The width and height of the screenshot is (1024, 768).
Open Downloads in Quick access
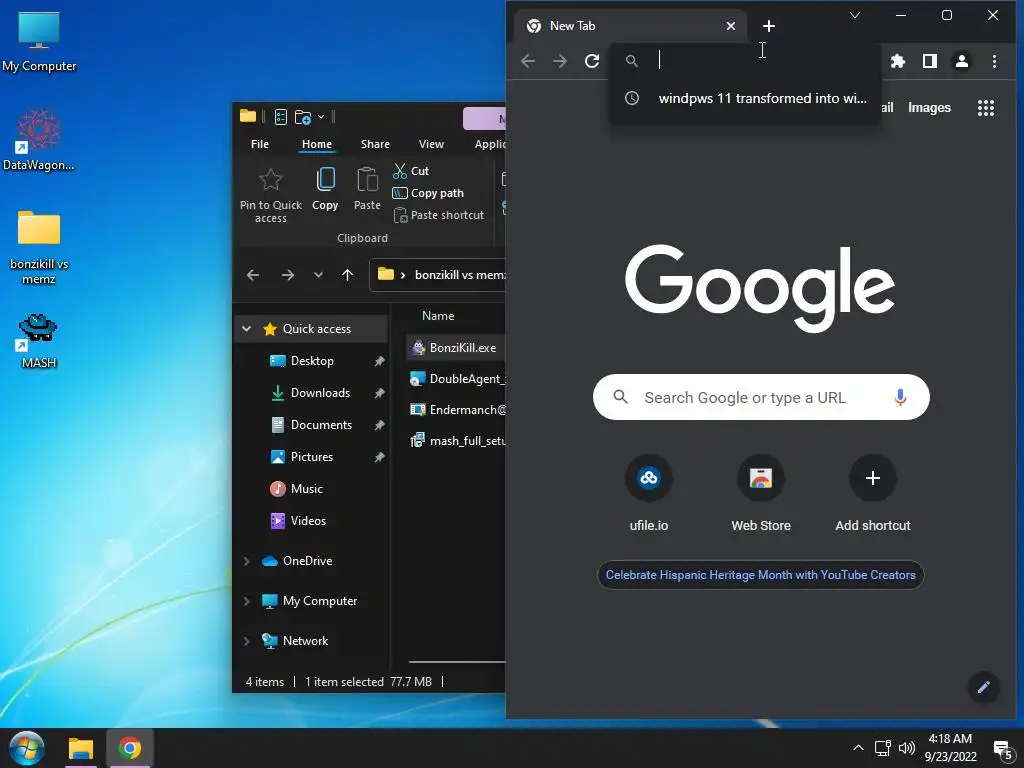tap(320, 392)
